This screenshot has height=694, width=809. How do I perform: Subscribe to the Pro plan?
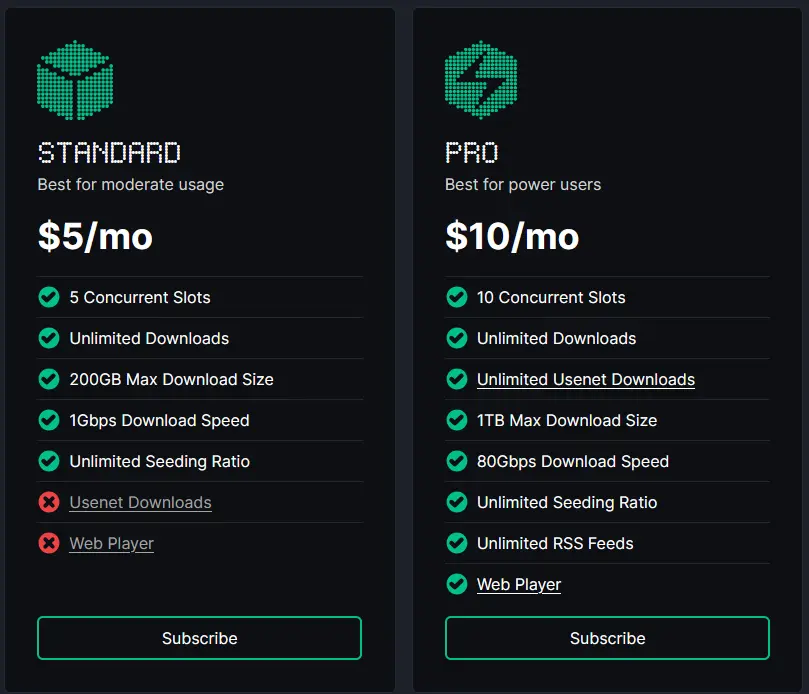pyautogui.click(x=607, y=638)
